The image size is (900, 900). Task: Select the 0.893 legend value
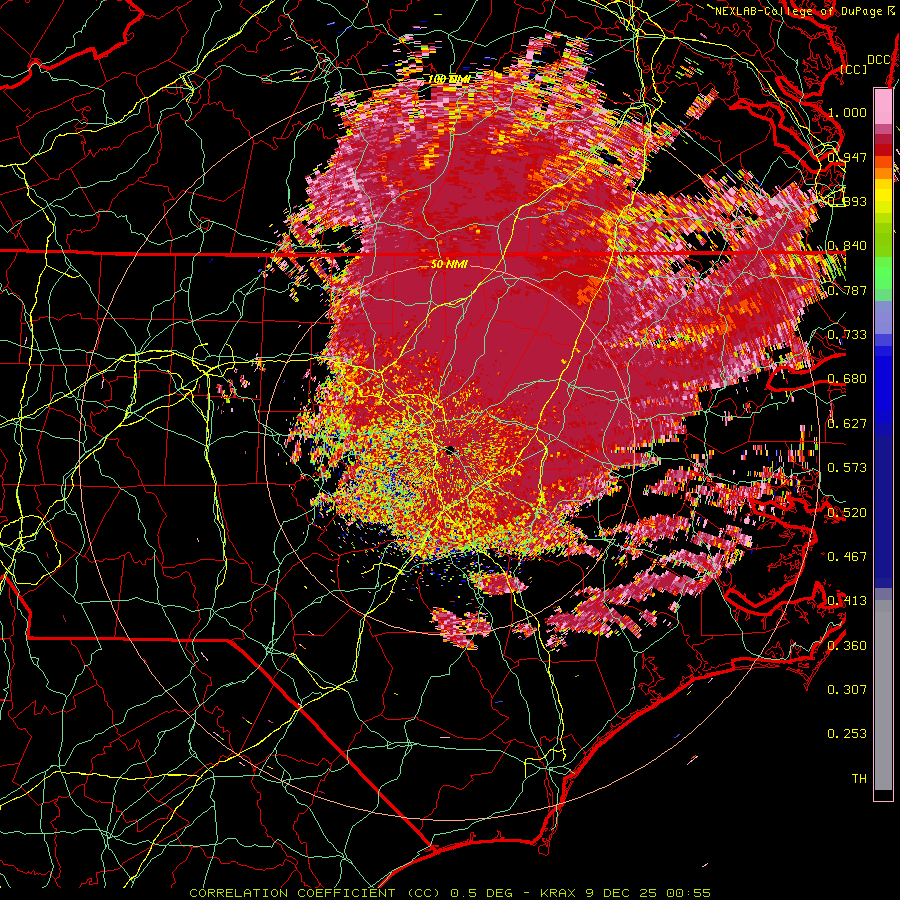coord(847,201)
